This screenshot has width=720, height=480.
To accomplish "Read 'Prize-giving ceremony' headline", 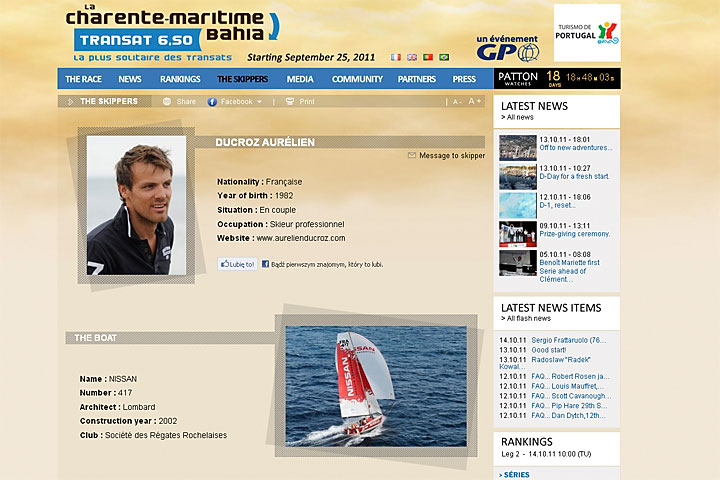I will tap(575, 234).
